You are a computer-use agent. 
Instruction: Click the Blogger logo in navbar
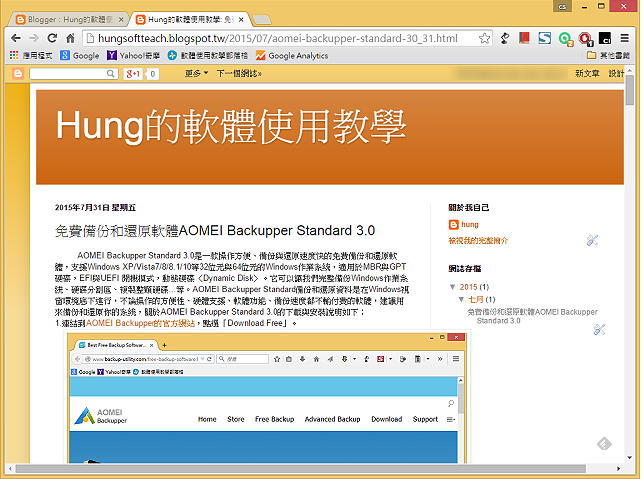18,74
